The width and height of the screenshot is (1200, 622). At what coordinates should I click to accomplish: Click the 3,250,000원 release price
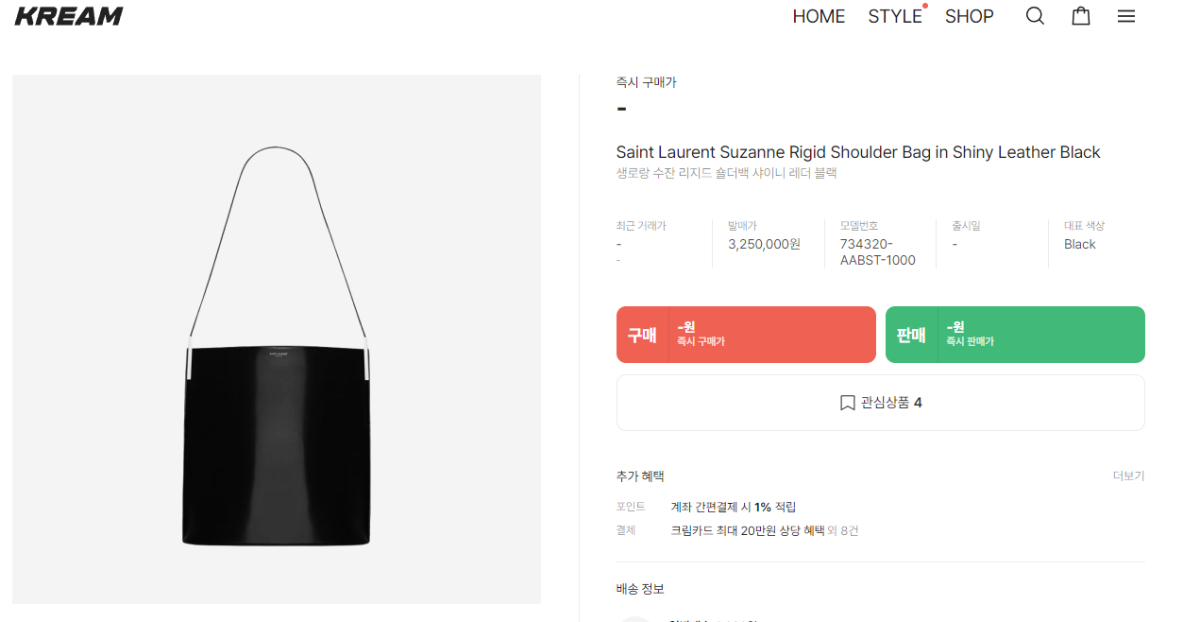(764, 244)
